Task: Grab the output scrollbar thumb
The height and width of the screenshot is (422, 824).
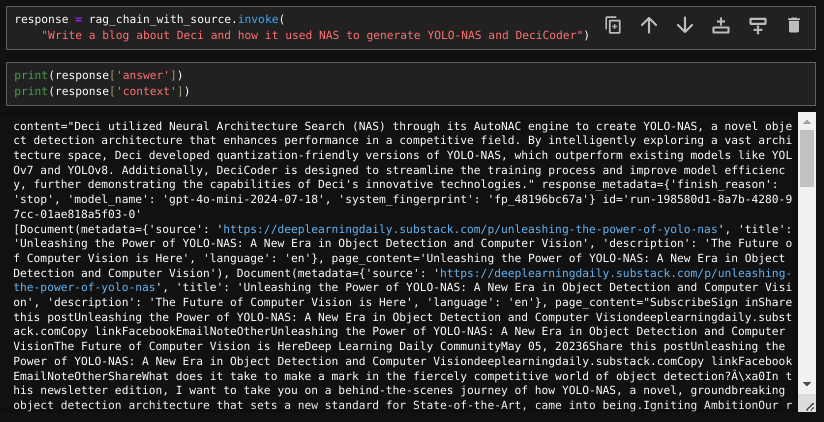Action: 807,158
